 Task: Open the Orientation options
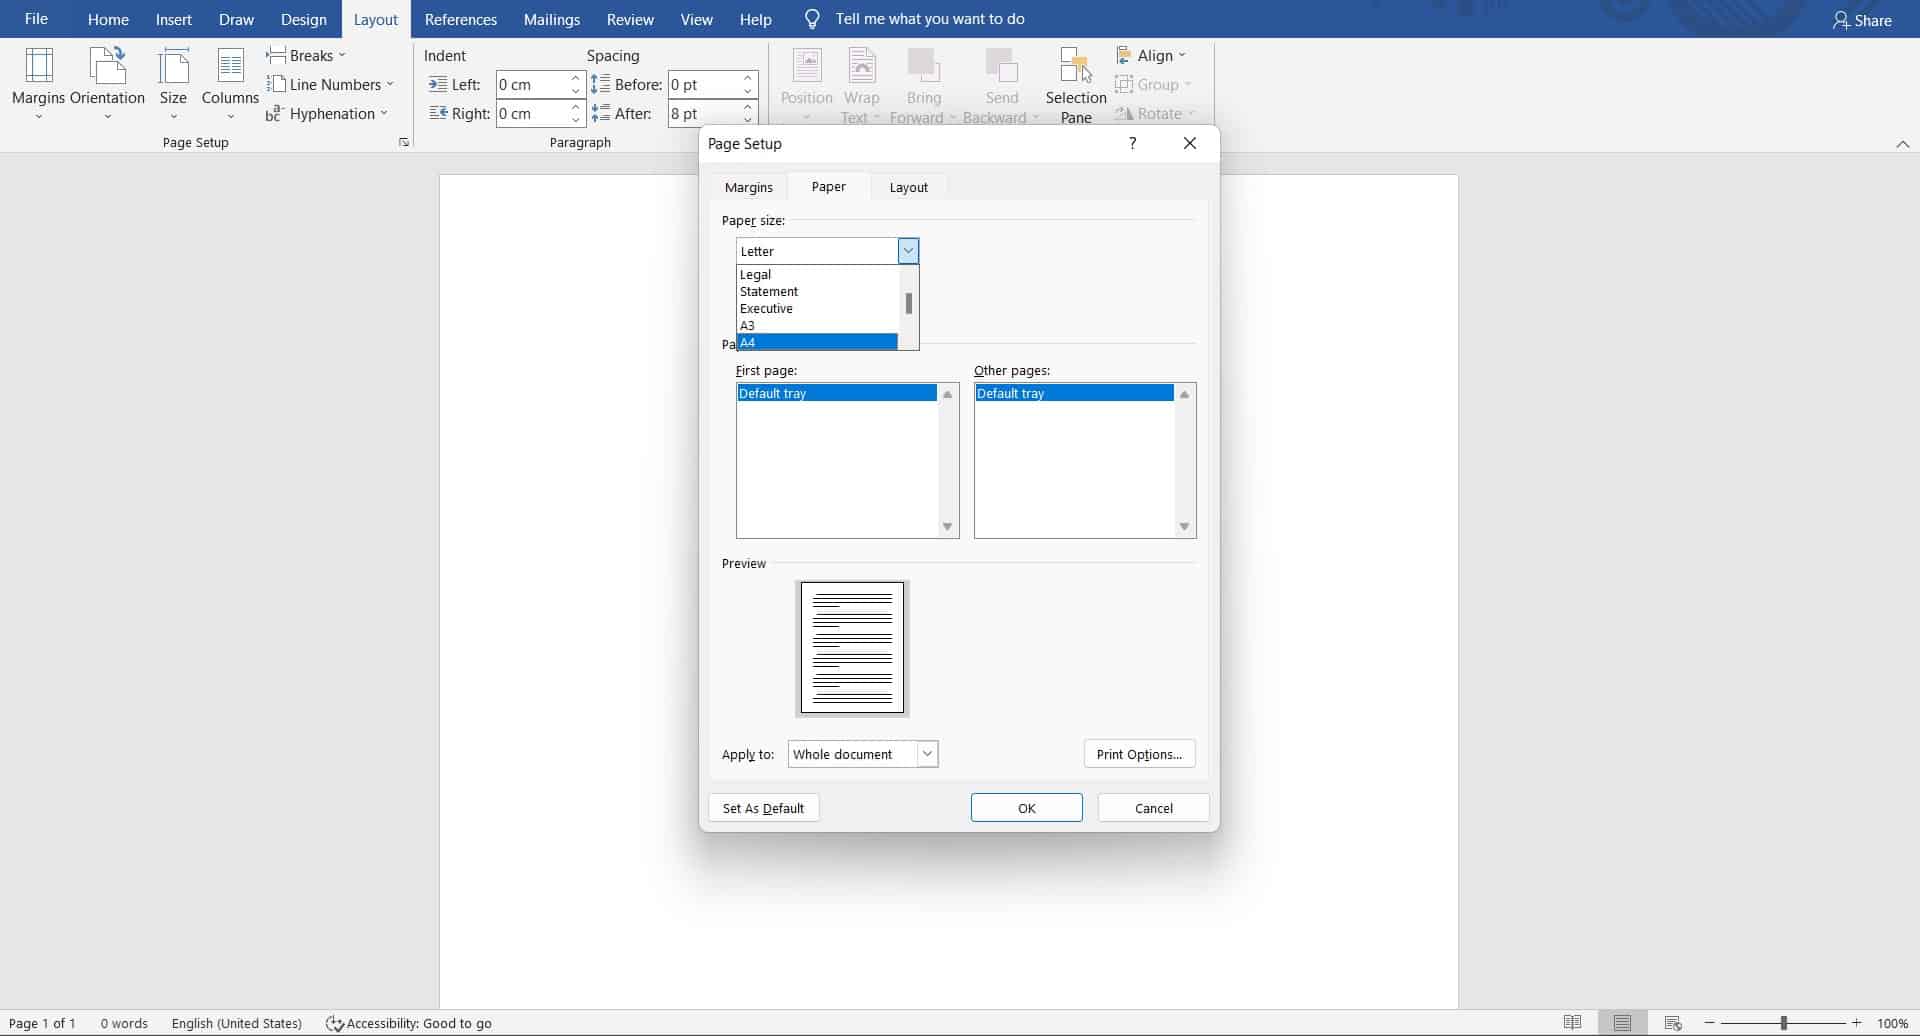tap(107, 84)
